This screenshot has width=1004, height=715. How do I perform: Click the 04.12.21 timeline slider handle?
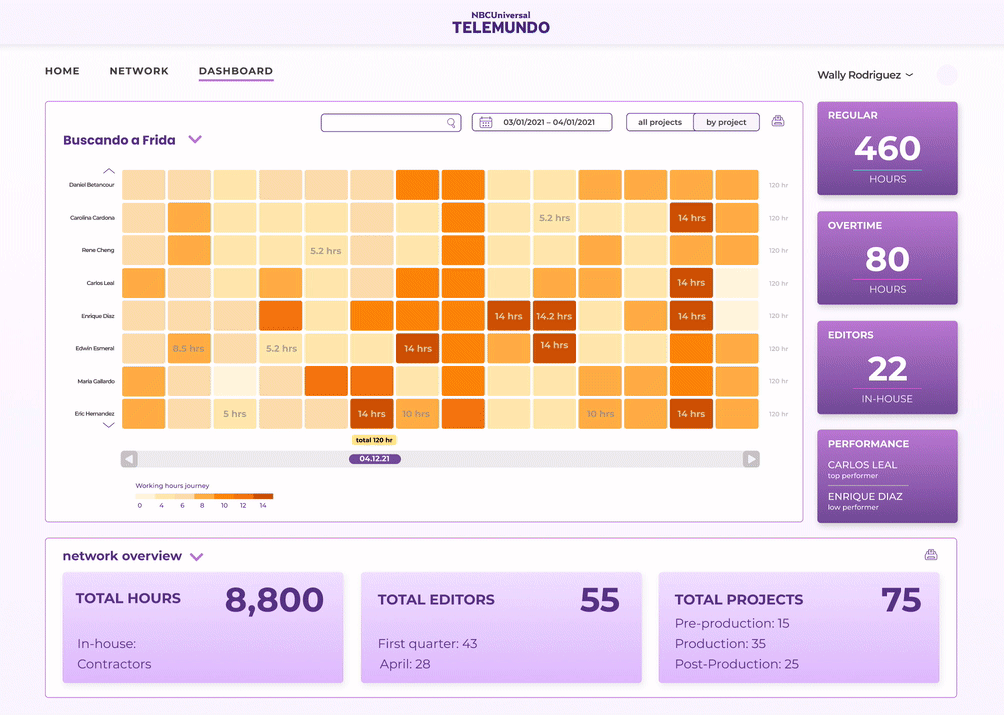[375, 459]
